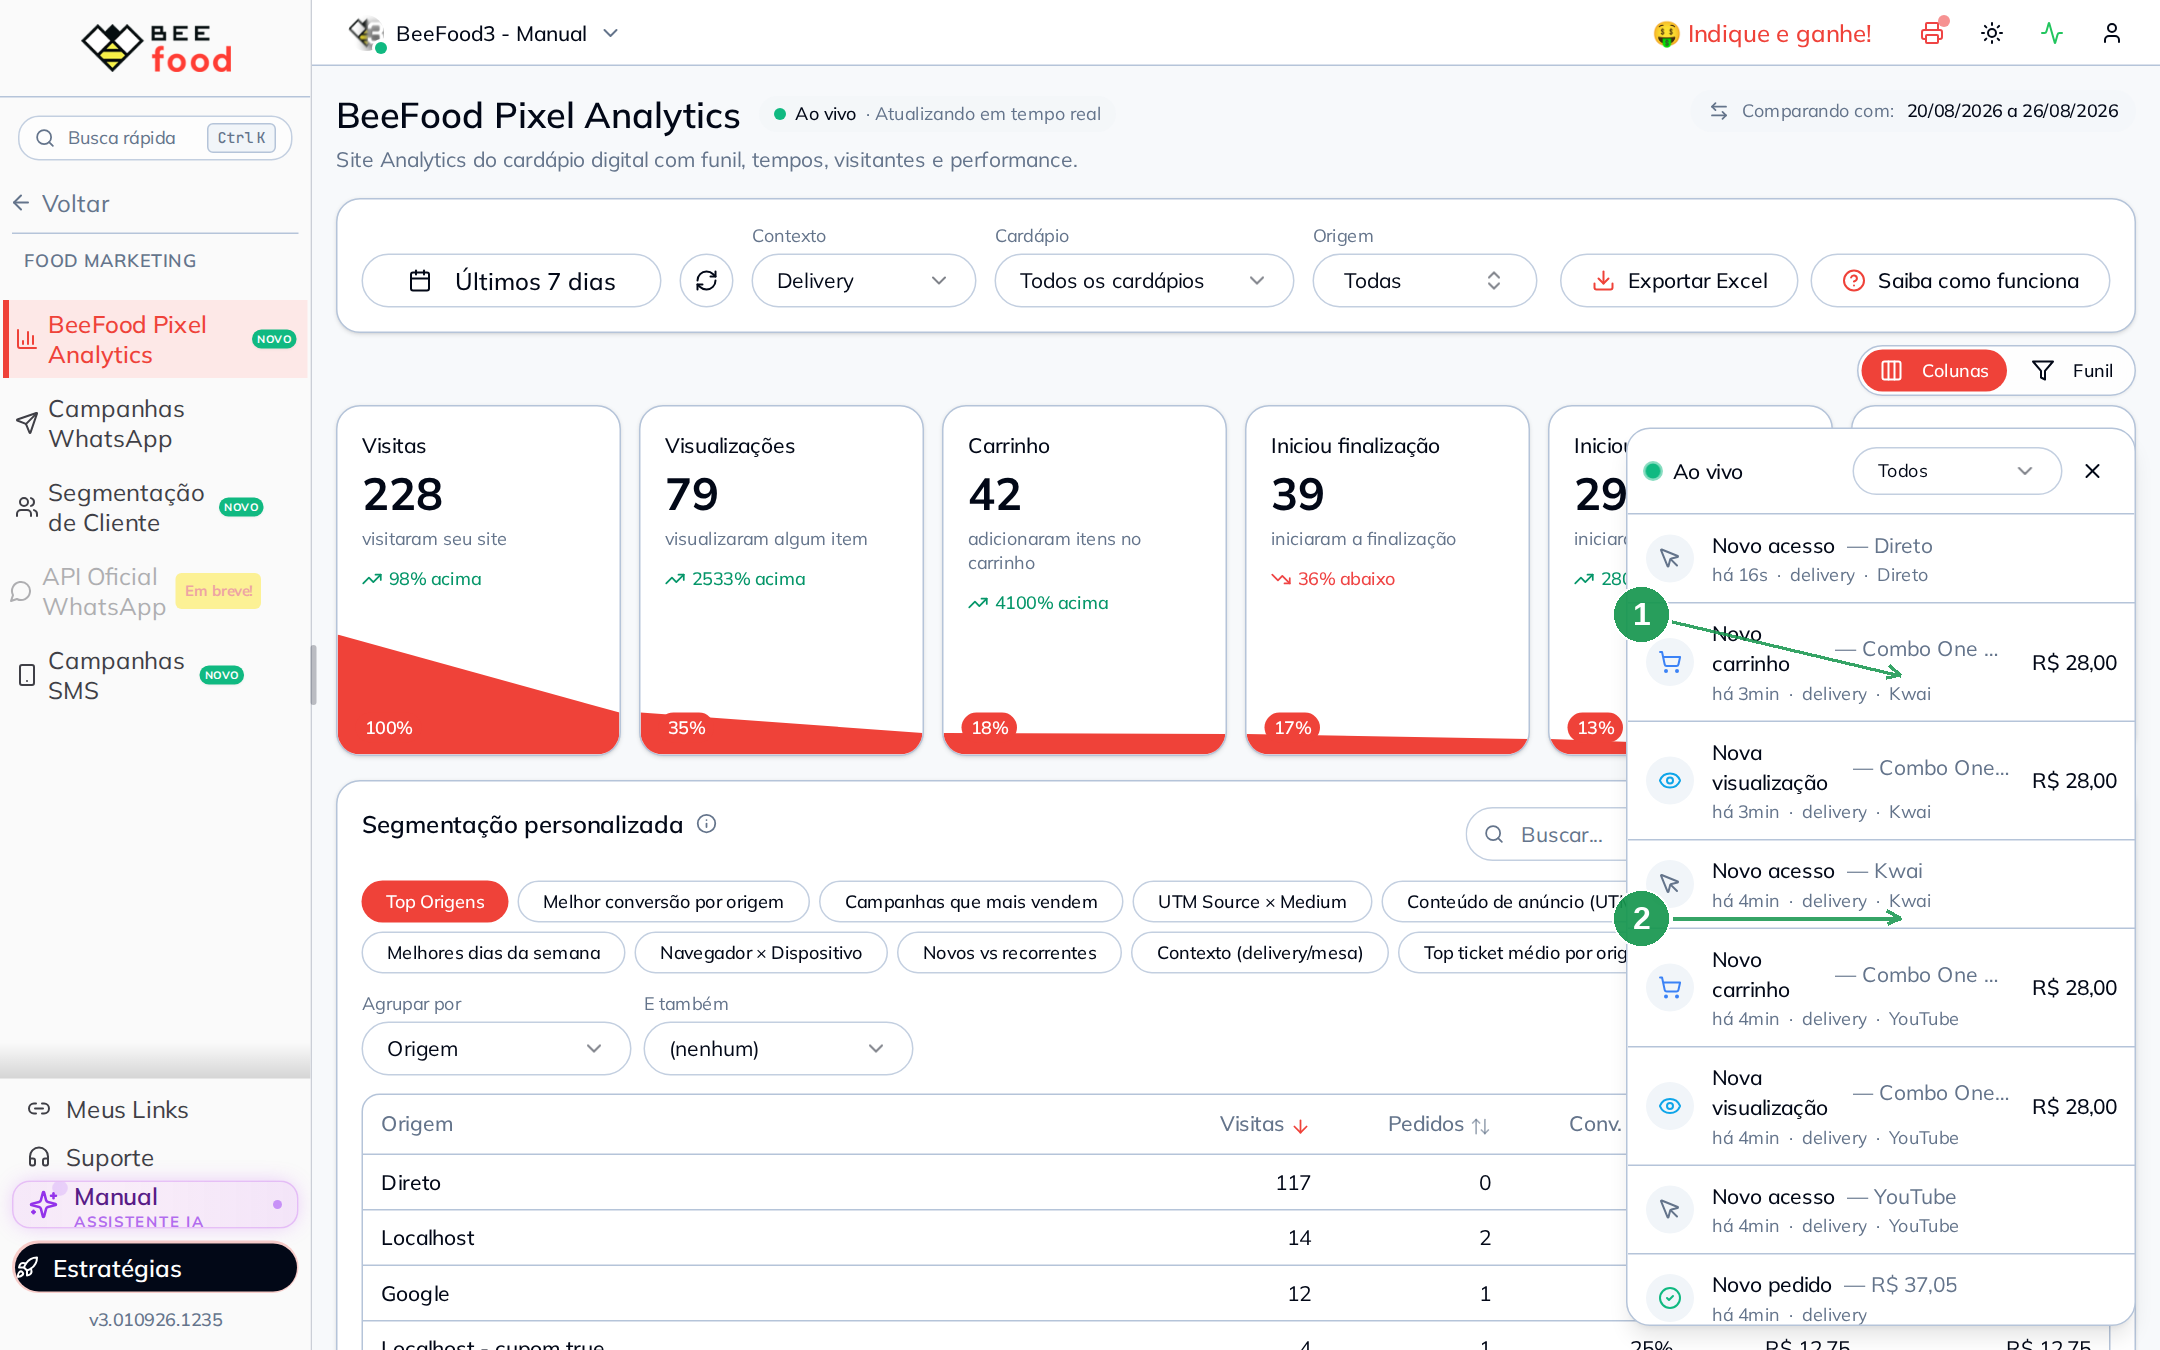Click the info icon beside Segmentação personalizada
The image size is (2160, 1350).
(706, 824)
